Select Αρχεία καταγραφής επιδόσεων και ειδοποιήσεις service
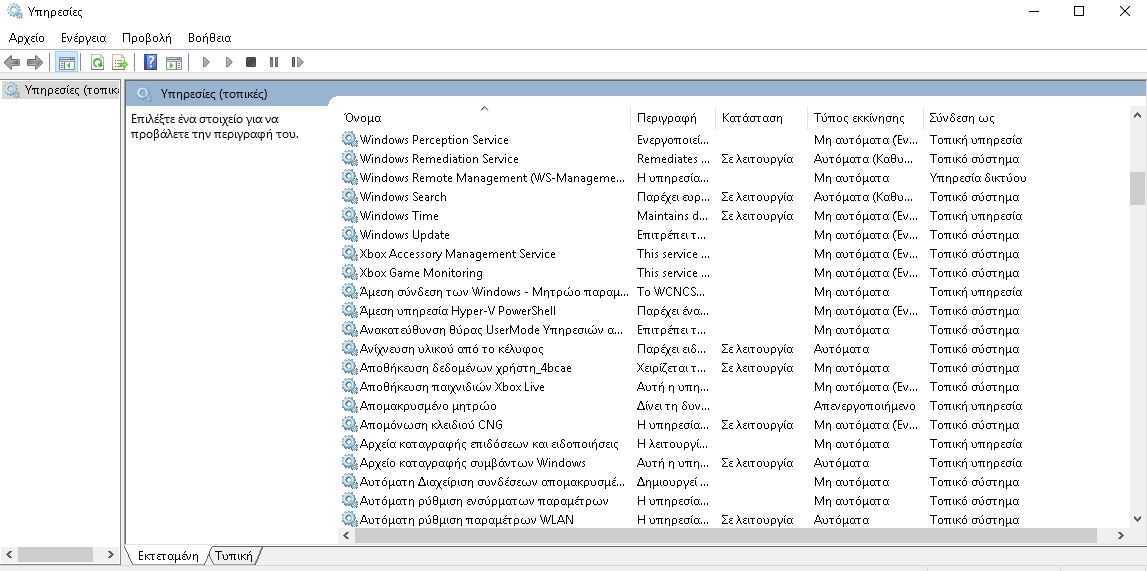The width and height of the screenshot is (1147, 571). [489, 444]
